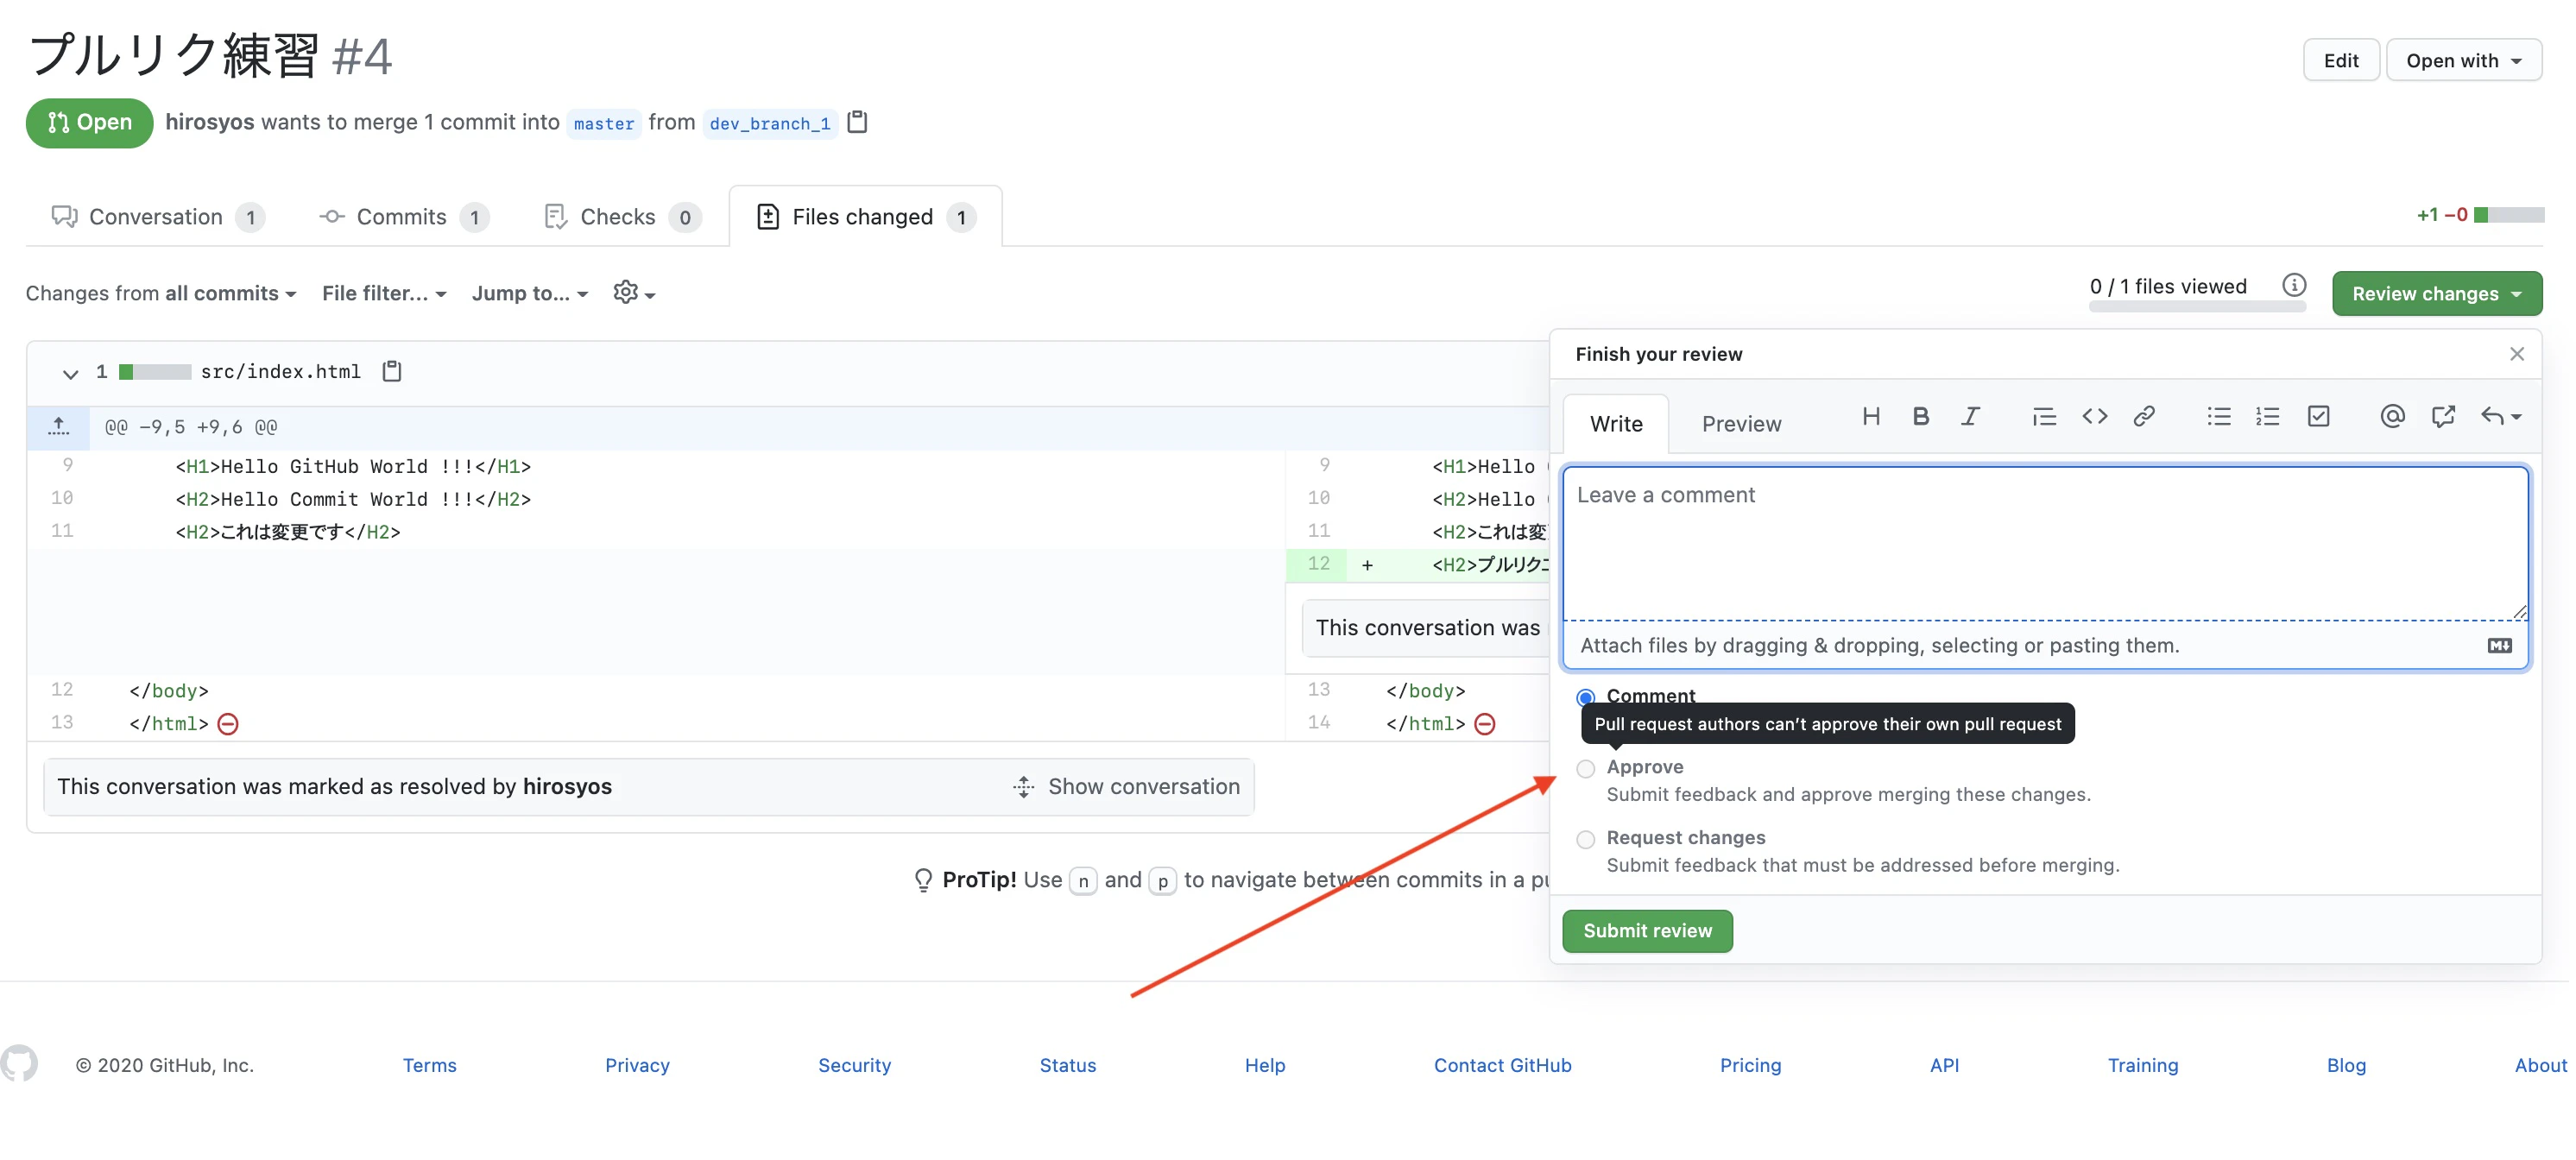Mention a user with the @ icon
This screenshot has width=2576, height=1160.
(2392, 417)
